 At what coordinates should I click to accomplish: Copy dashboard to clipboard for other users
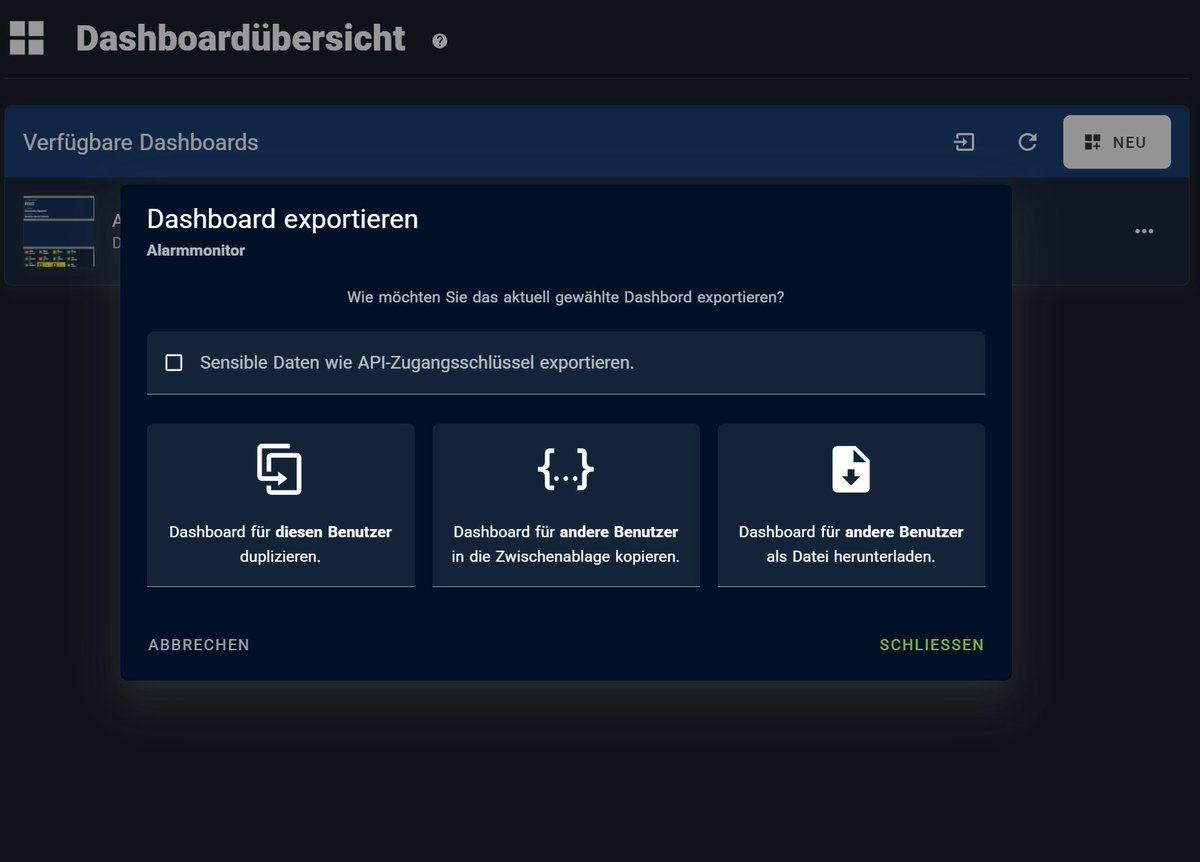(x=566, y=505)
